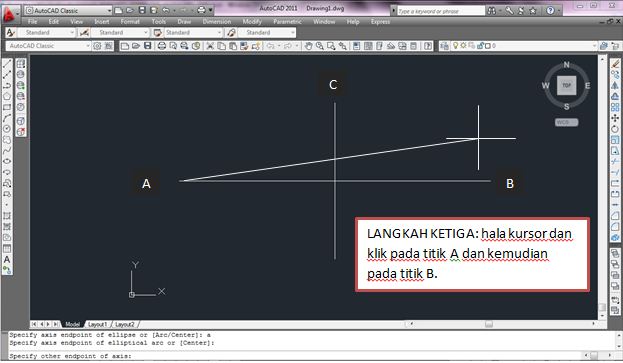Select the Spline draw tool
The height and width of the screenshot is (363, 623).
point(7,151)
